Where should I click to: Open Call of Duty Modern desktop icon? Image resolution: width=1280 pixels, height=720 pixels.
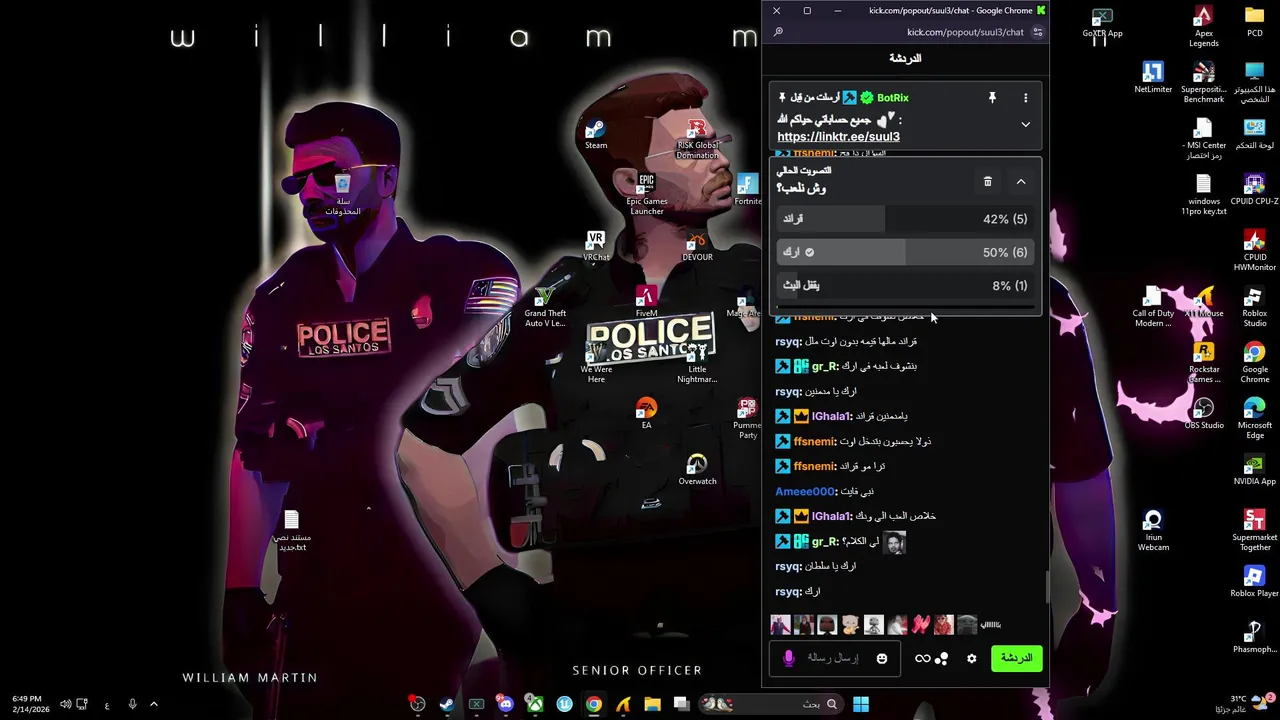1153,307
